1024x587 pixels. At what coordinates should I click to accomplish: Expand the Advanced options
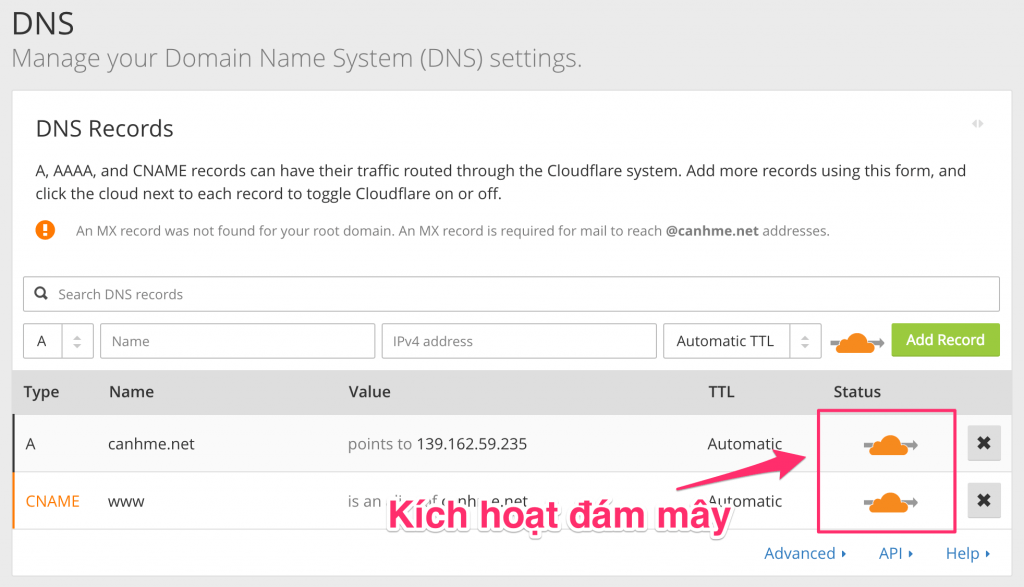tap(804, 553)
